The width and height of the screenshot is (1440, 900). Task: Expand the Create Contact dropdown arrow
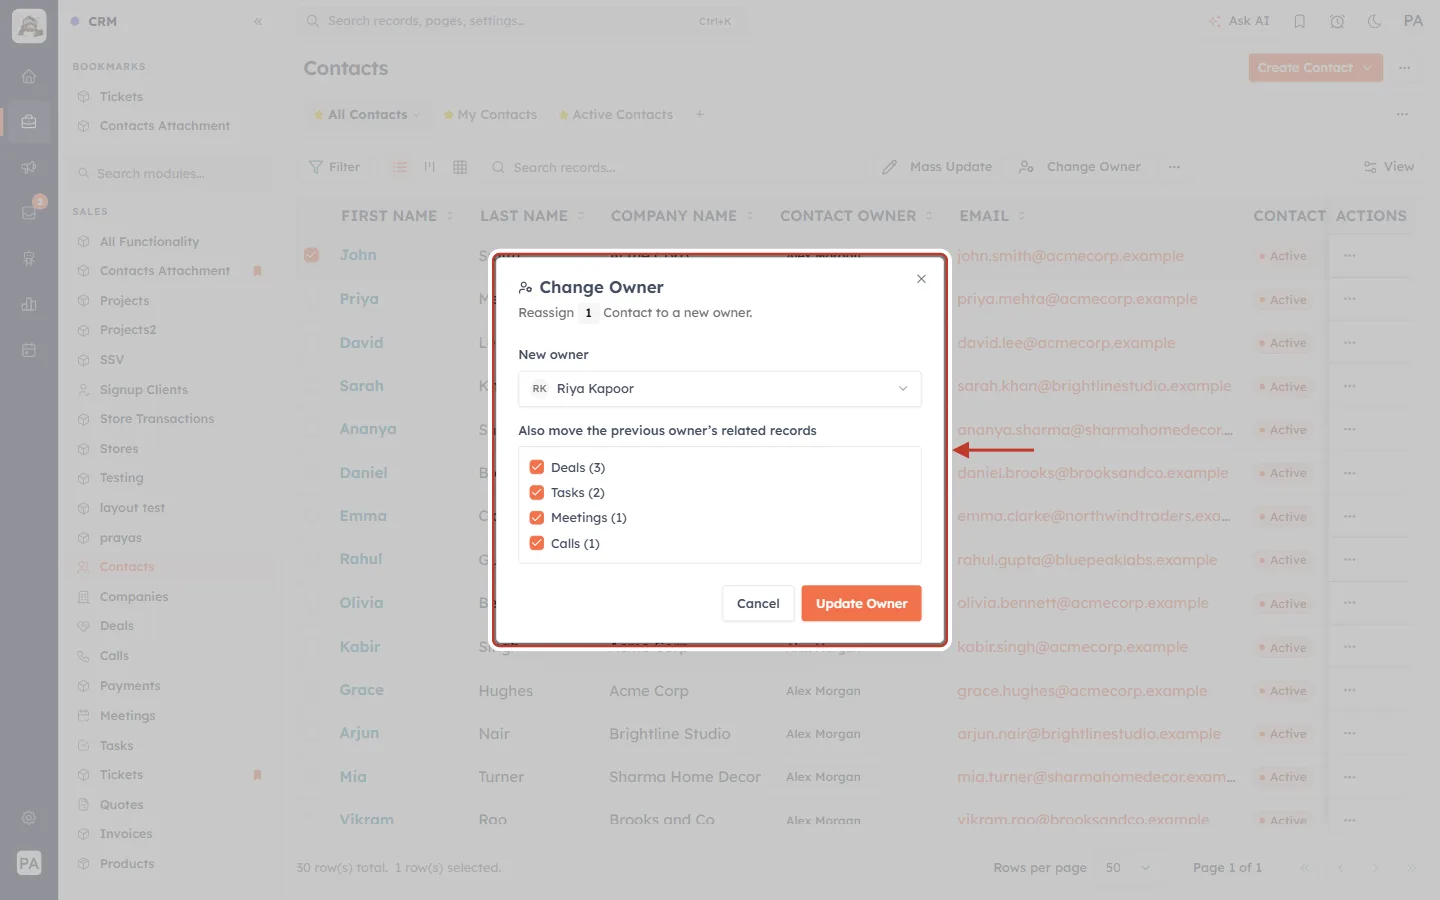coord(1367,68)
